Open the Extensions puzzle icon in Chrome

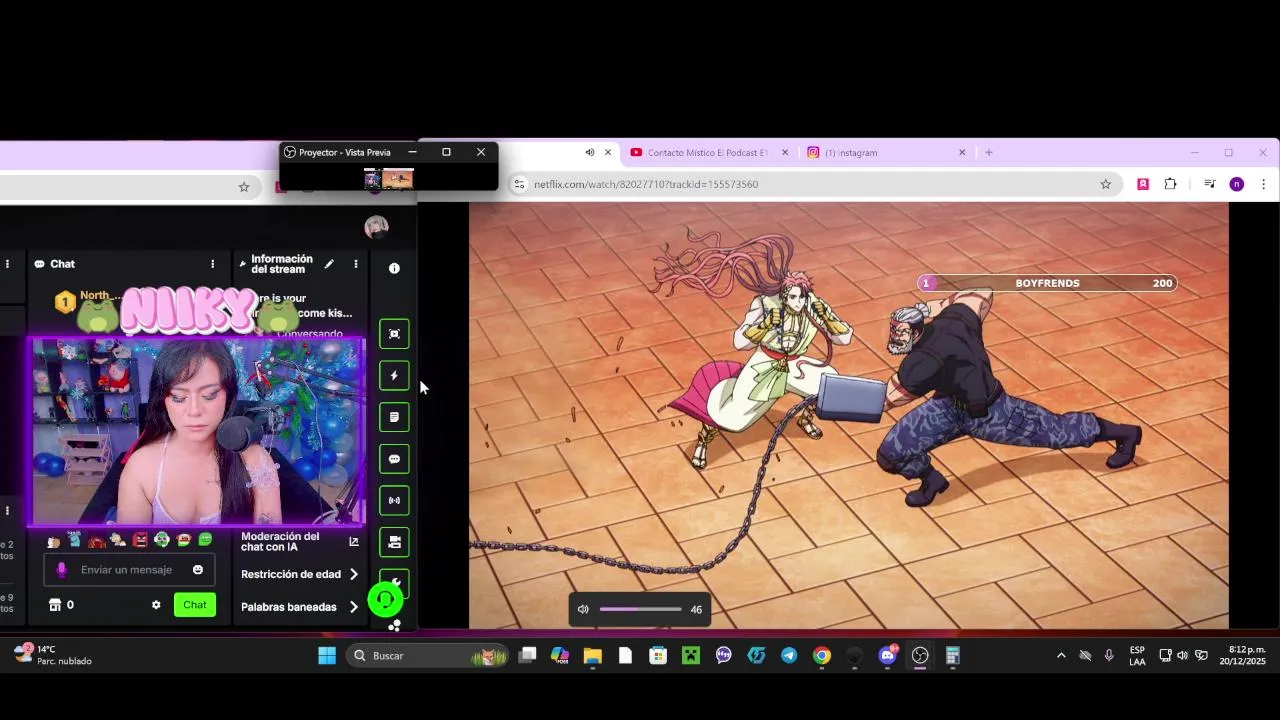(1170, 184)
